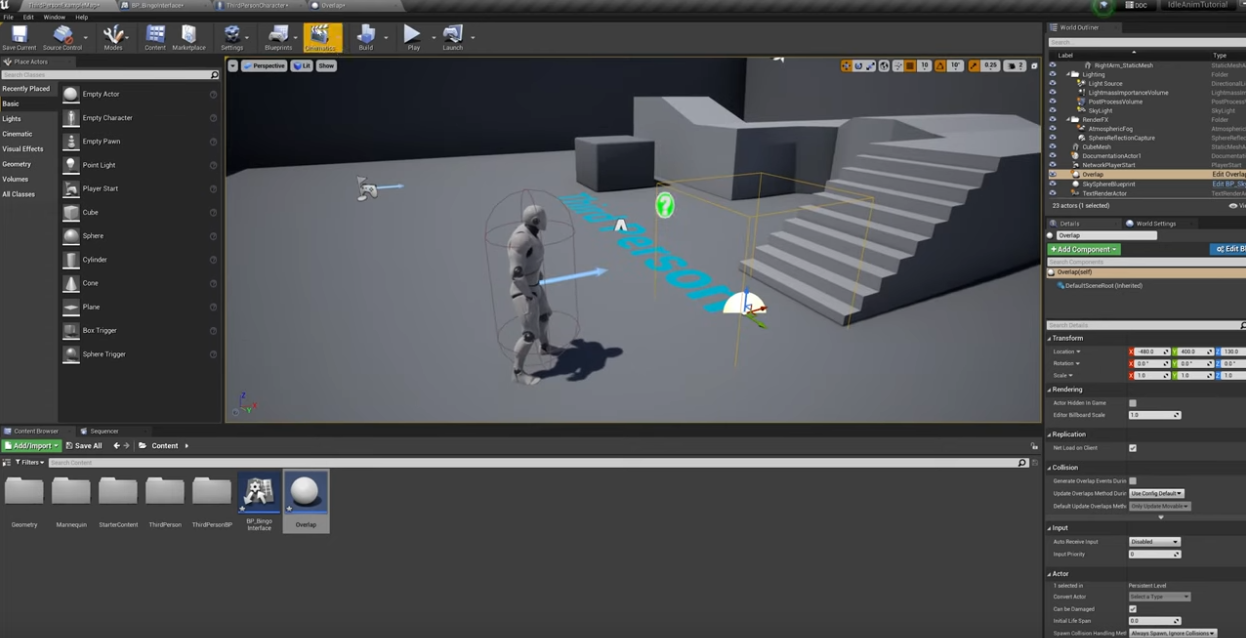Open Update Overlaps Method dropdown
Image resolution: width=1246 pixels, height=638 pixels.
point(1156,494)
